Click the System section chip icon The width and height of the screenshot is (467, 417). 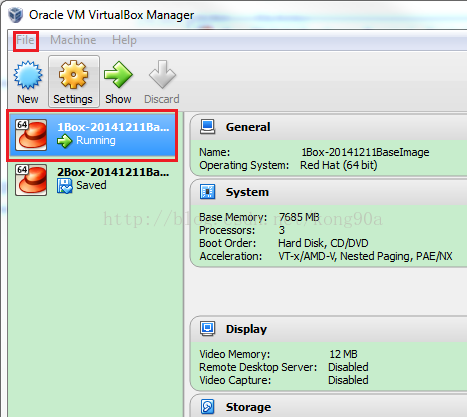click(208, 192)
